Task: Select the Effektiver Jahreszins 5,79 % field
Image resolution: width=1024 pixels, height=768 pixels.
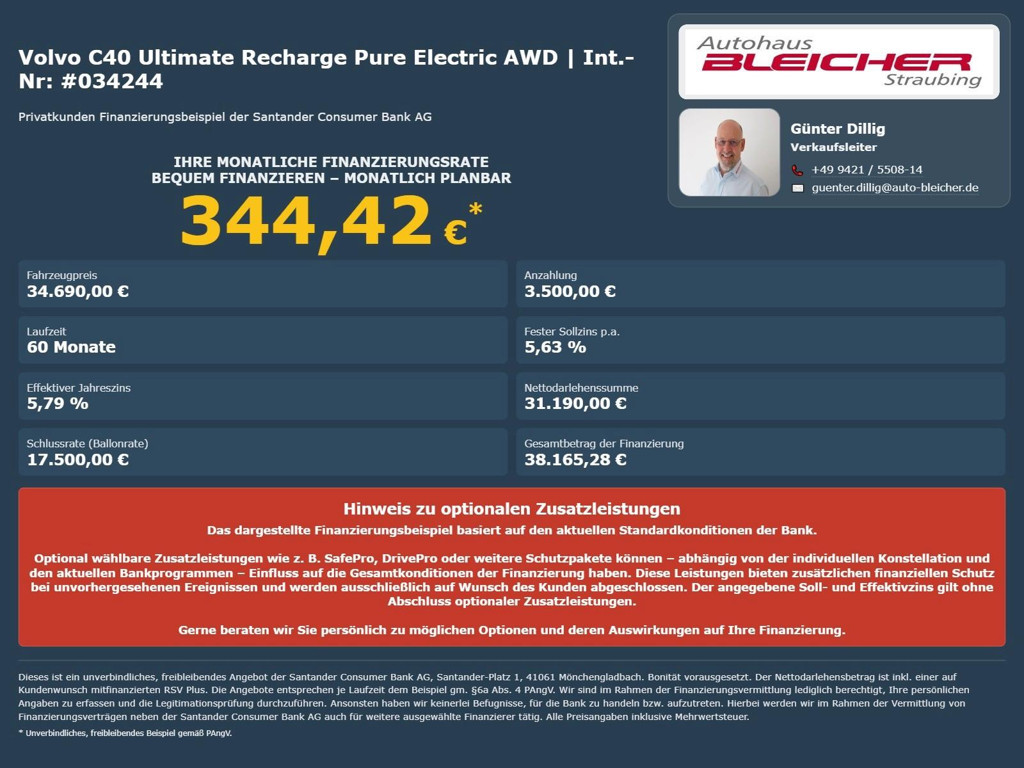Action: click(262, 396)
